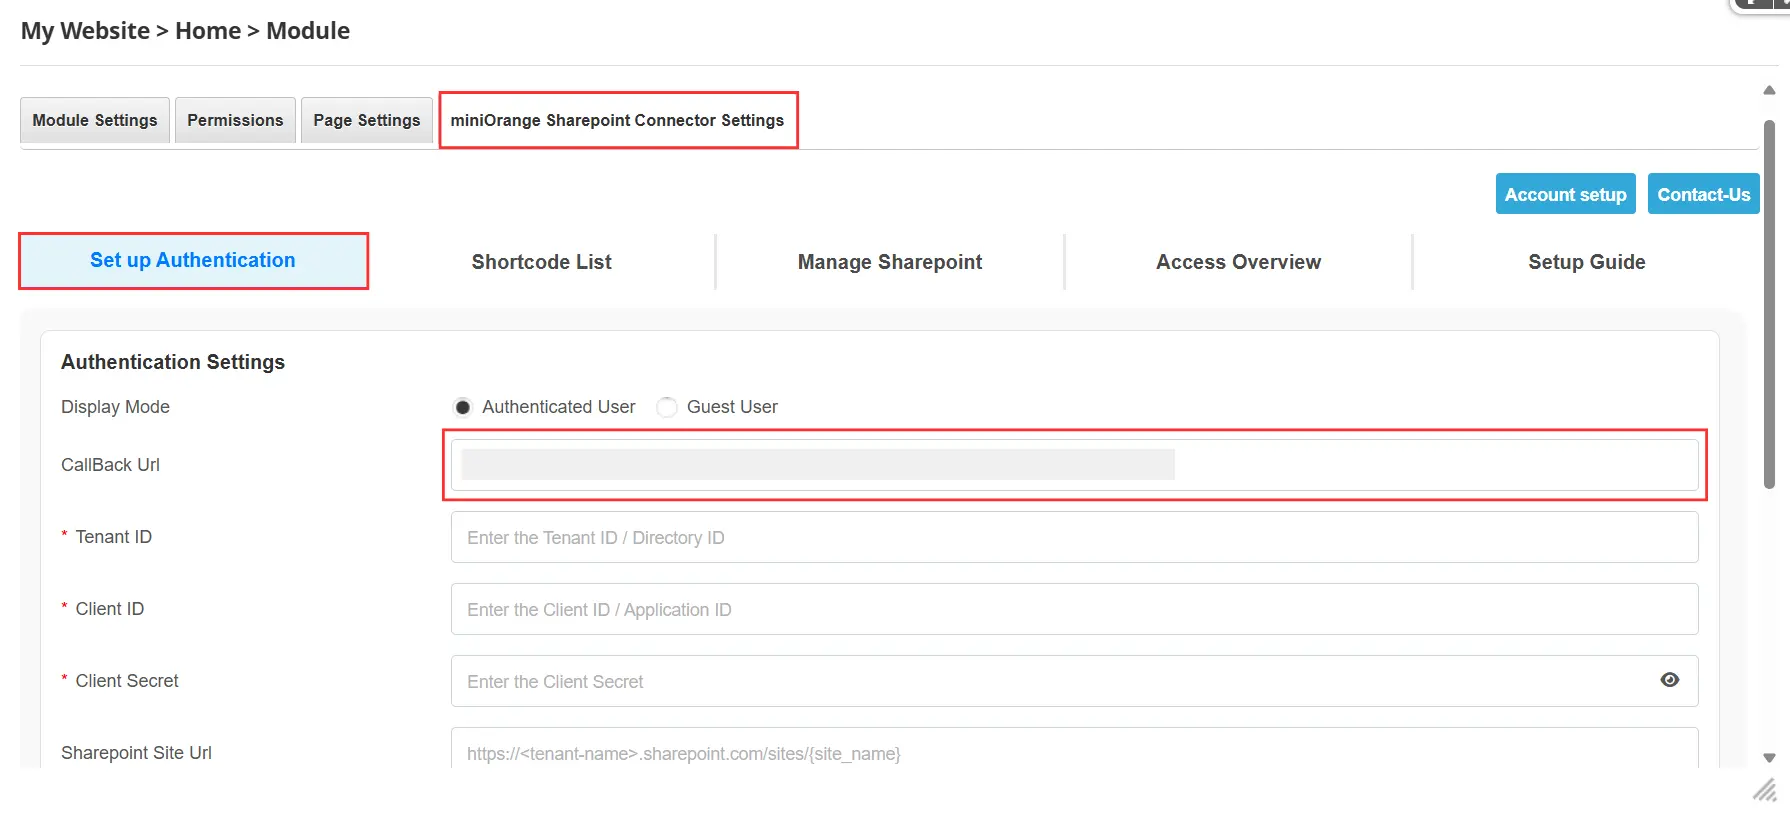Screen dimensions: 1790x818
Task: Click the Tenant ID input field
Action: [1075, 537]
